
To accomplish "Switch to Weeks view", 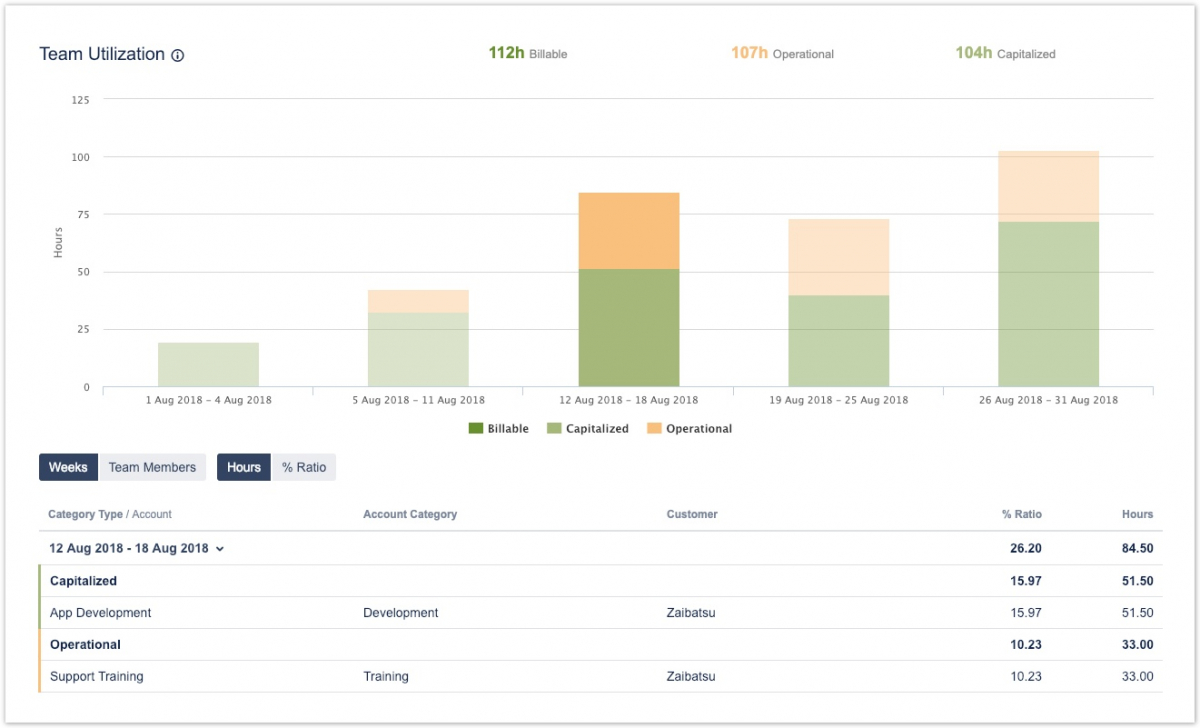I will point(69,467).
